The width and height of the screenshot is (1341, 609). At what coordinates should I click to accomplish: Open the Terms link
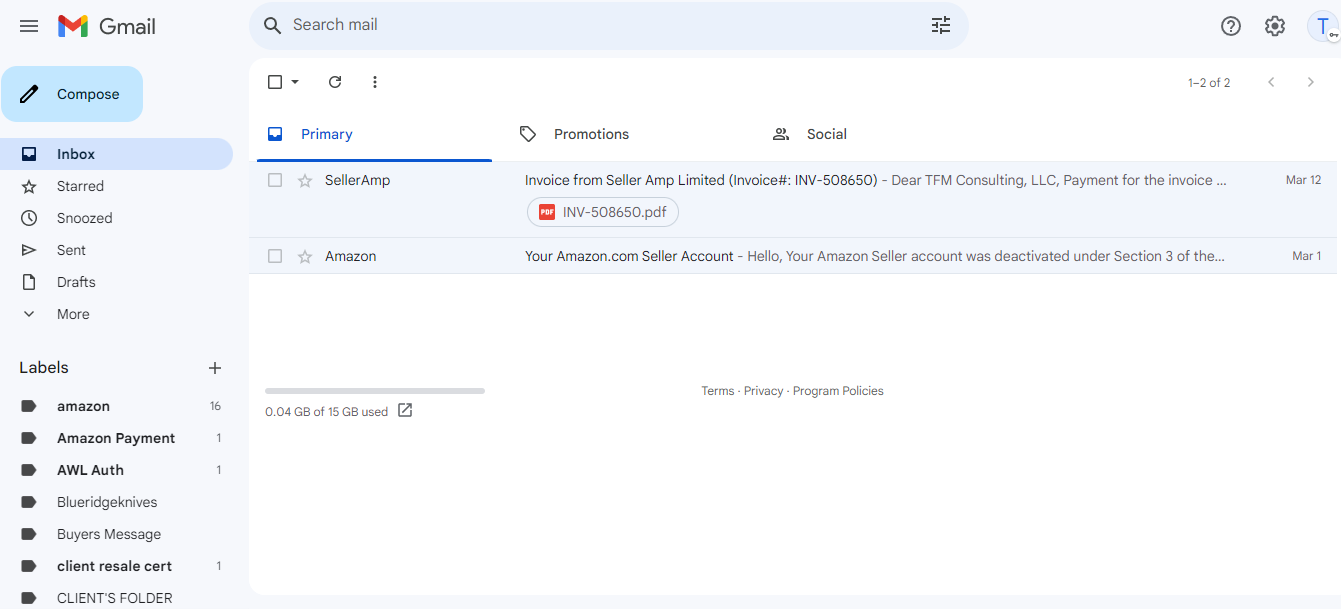718,391
